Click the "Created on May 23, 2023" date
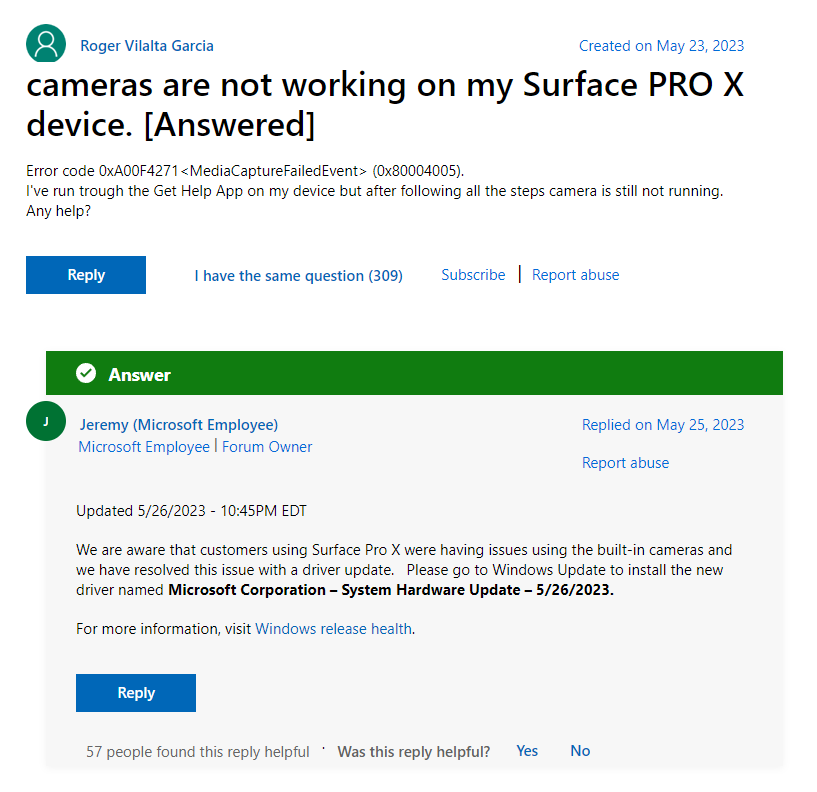 pyautogui.click(x=661, y=46)
